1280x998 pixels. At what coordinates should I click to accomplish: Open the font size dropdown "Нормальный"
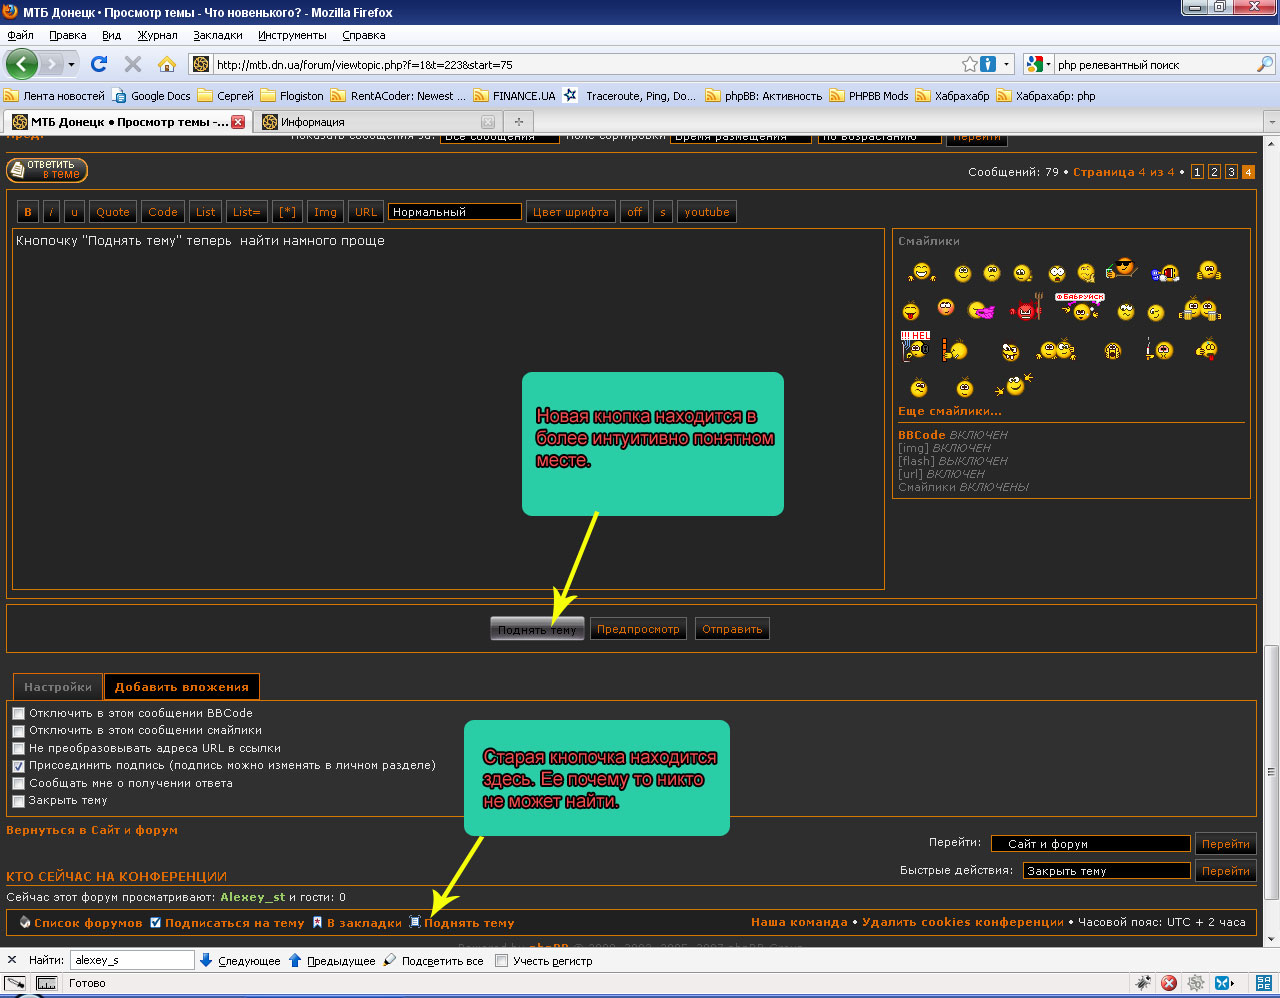455,212
